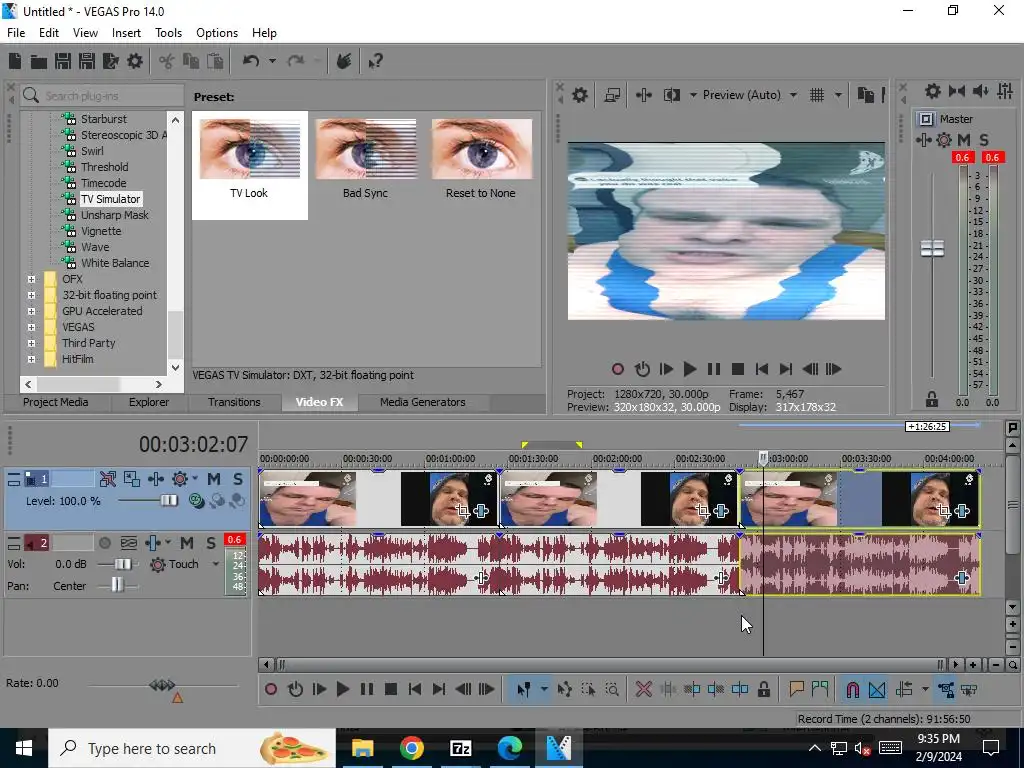Open the Options menu

point(217,33)
